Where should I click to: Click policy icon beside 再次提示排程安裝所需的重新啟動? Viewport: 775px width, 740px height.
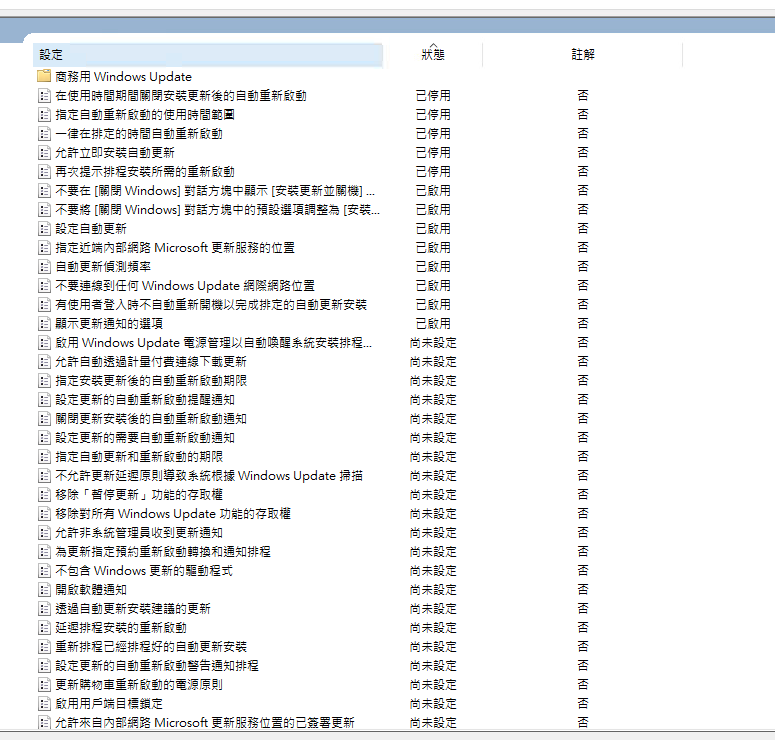coord(44,172)
